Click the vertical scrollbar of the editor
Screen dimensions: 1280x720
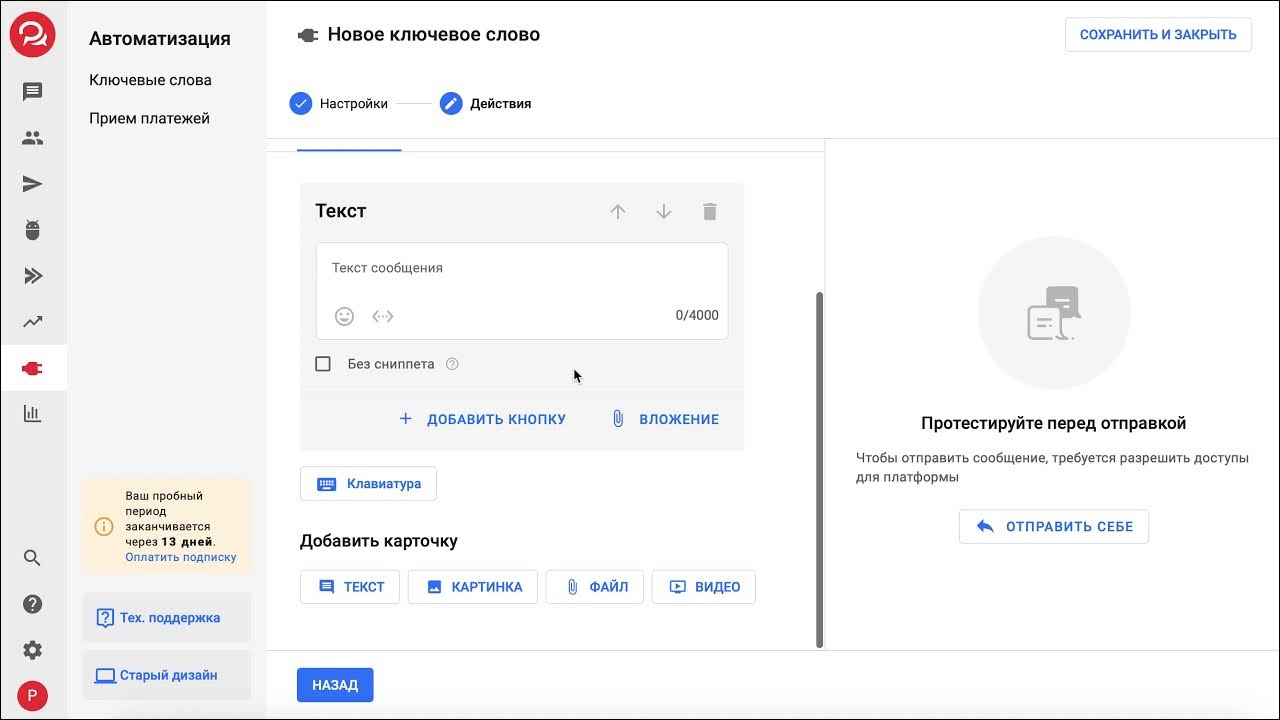pyautogui.click(x=820, y=468)
